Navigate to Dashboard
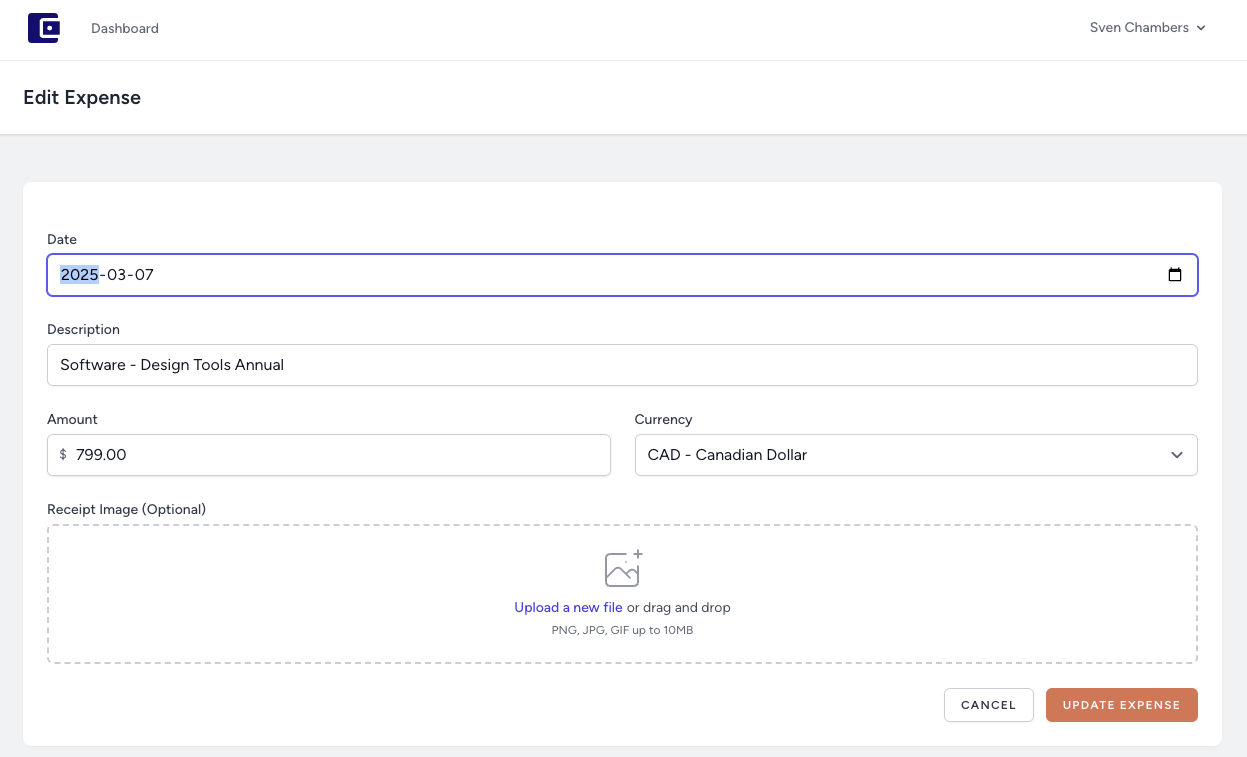 124,28
